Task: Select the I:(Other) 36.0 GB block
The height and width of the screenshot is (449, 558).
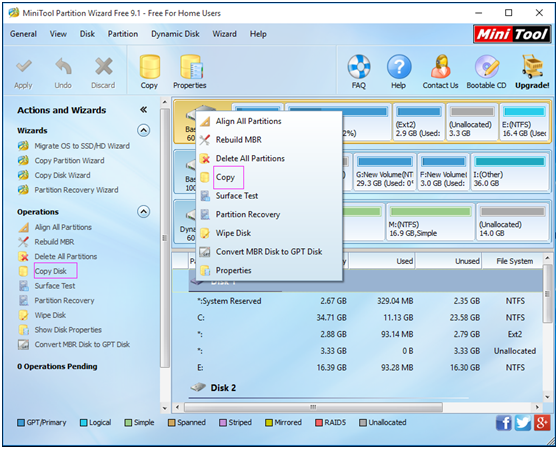Action: pos(510,172)
